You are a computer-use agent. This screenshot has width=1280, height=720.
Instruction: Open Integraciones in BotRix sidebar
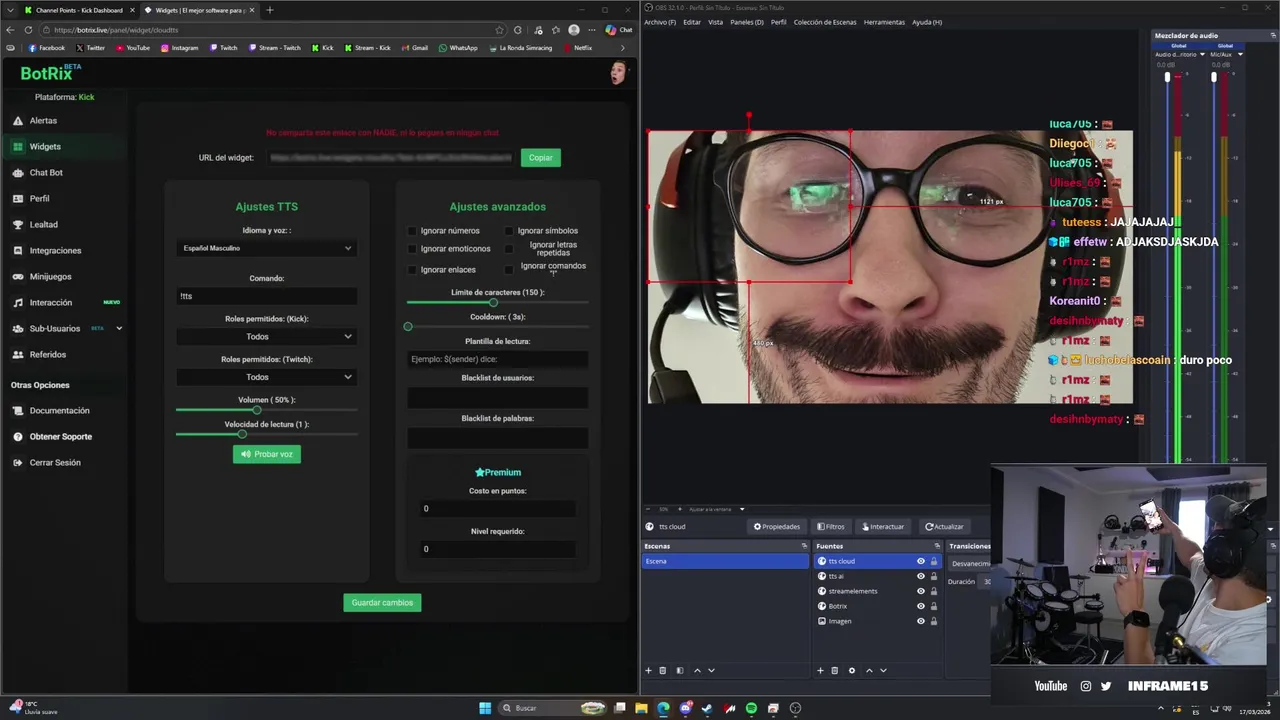tap(55, 251)
